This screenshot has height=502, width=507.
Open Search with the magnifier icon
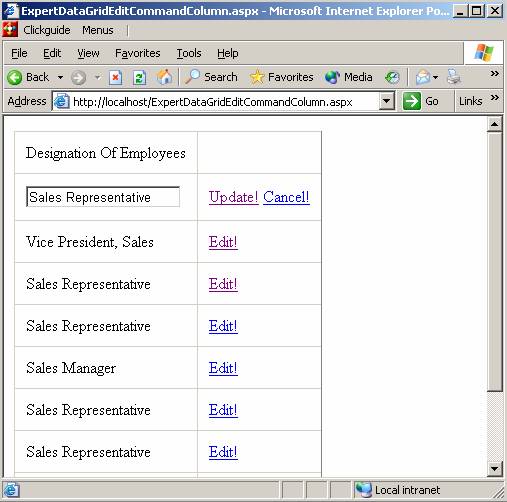[x=192, y=77]
